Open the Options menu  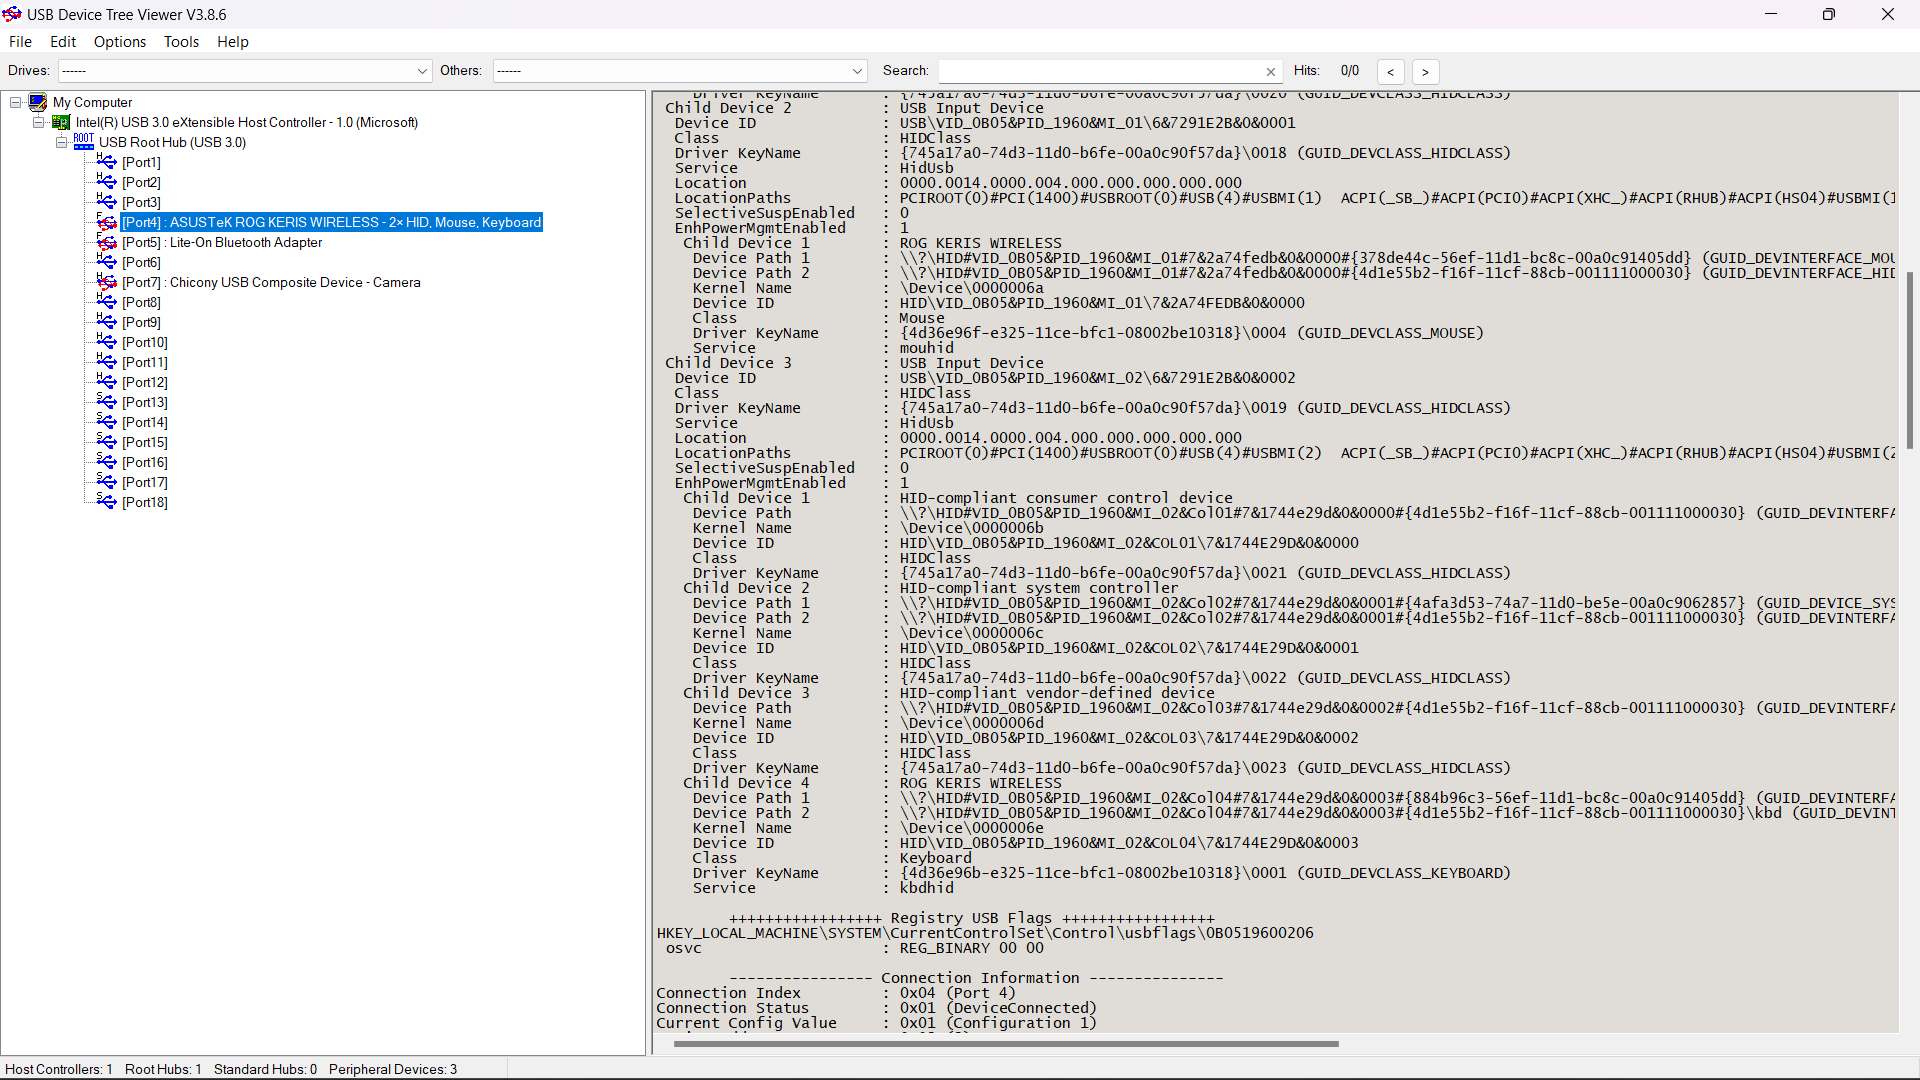click(119, 42)
